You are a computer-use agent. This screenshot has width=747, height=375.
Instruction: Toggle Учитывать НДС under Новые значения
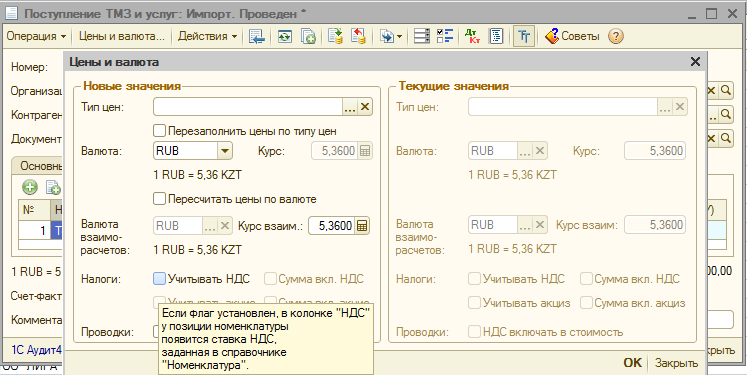coord(159,279)
